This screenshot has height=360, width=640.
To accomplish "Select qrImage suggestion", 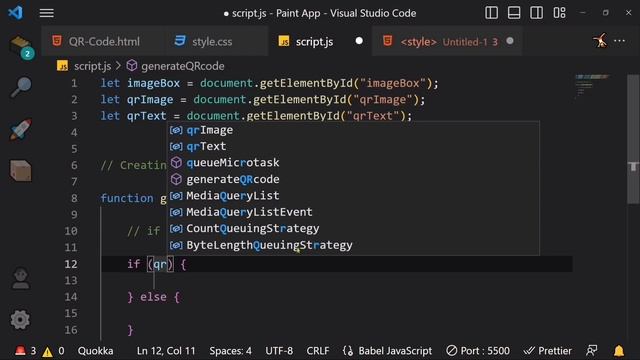I will [x=353, y=130].
